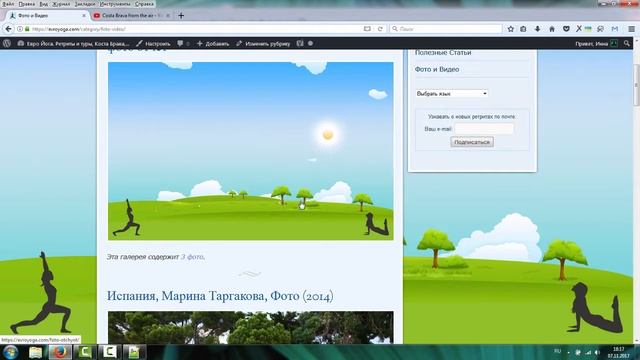Image resolution: width=640 pixels, height=360 pixels.
Task: Click the page vertical scrollbar thumb
Action: click(x=636, y=85)
